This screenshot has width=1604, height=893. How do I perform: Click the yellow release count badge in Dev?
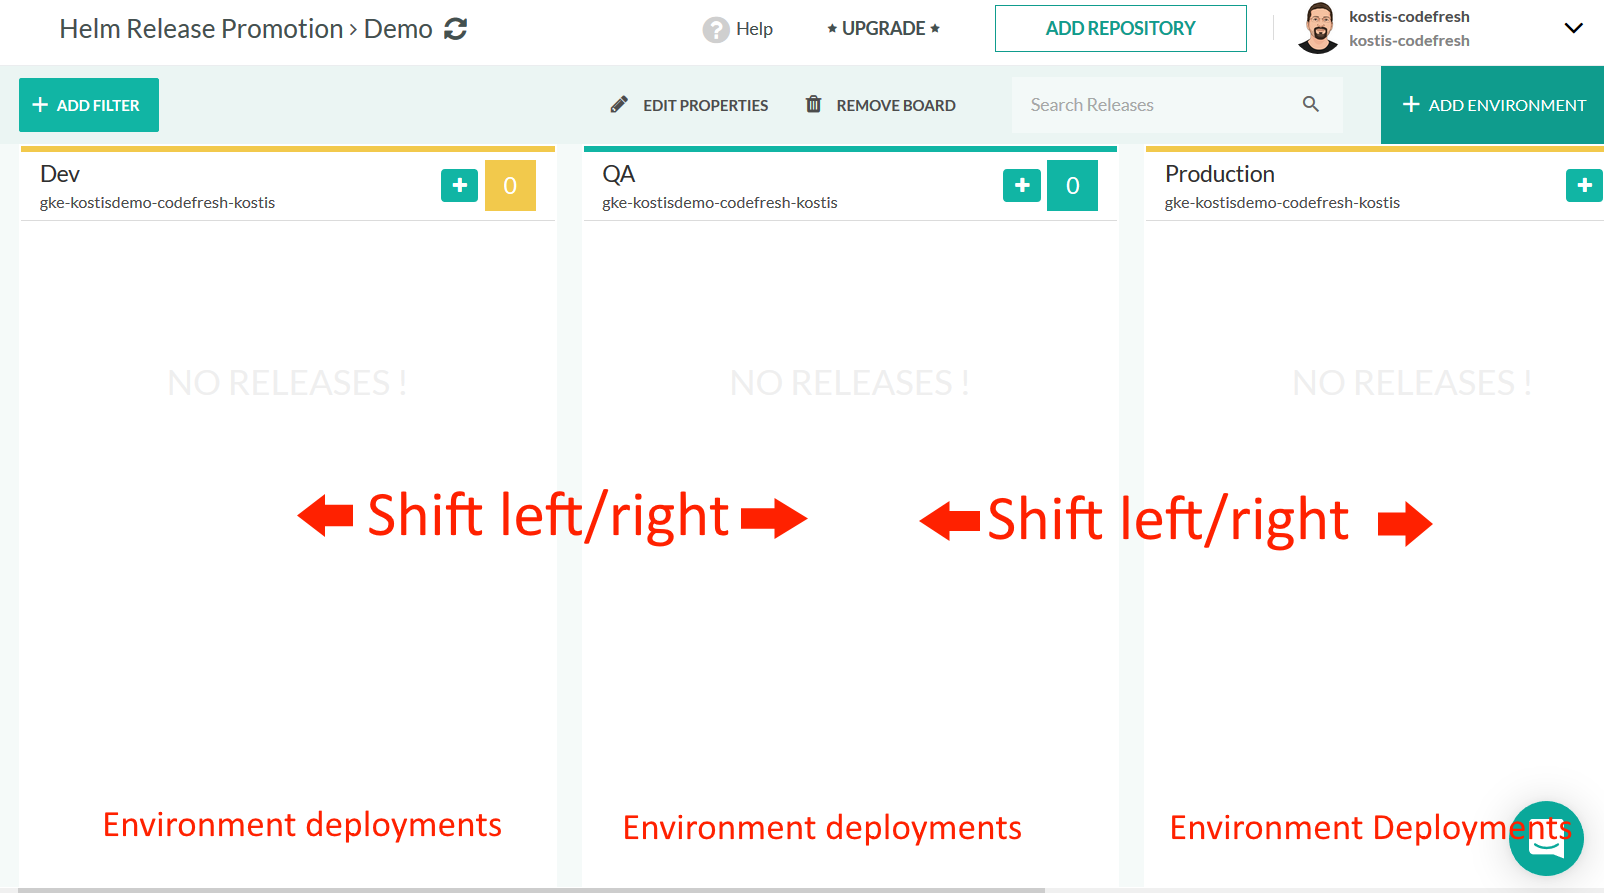click(x=510, y=185)
